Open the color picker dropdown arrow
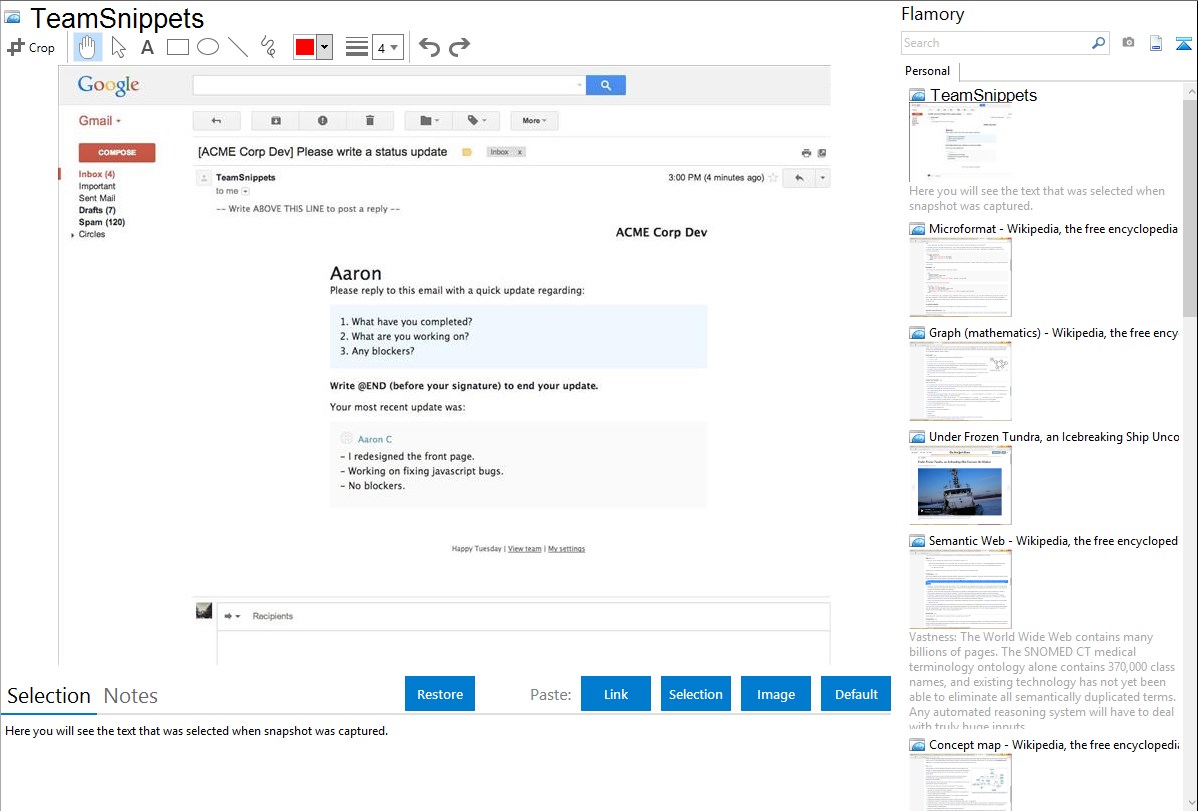 click(x=324, y=47)
